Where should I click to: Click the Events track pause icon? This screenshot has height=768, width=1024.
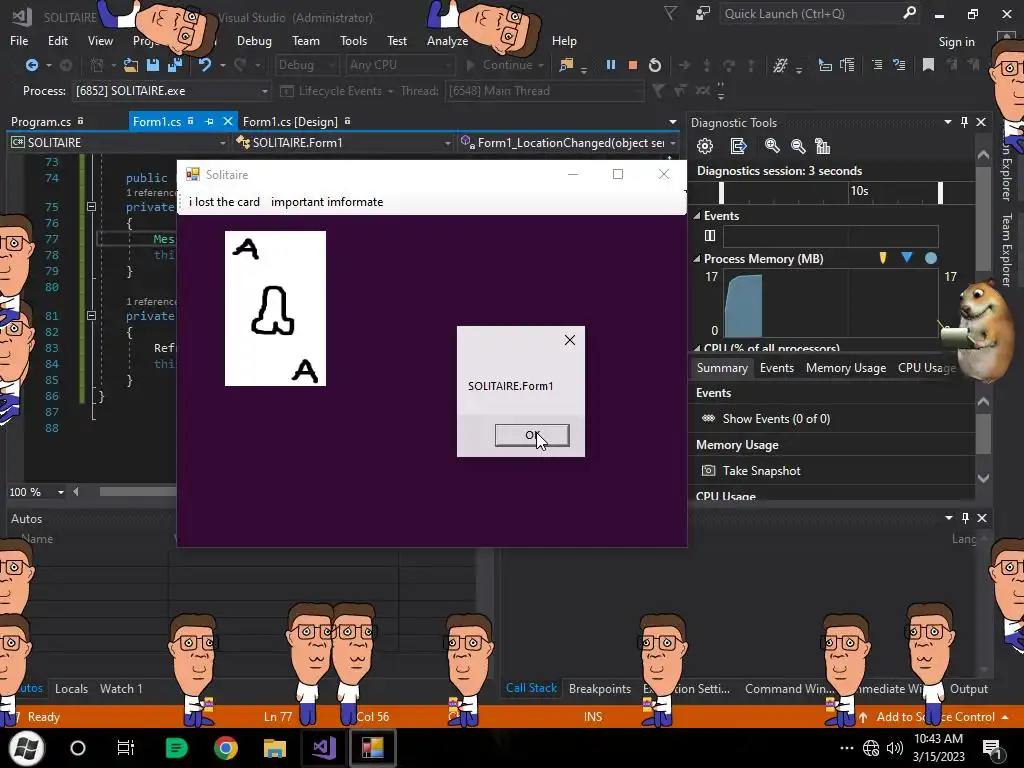tap(710, 235)
